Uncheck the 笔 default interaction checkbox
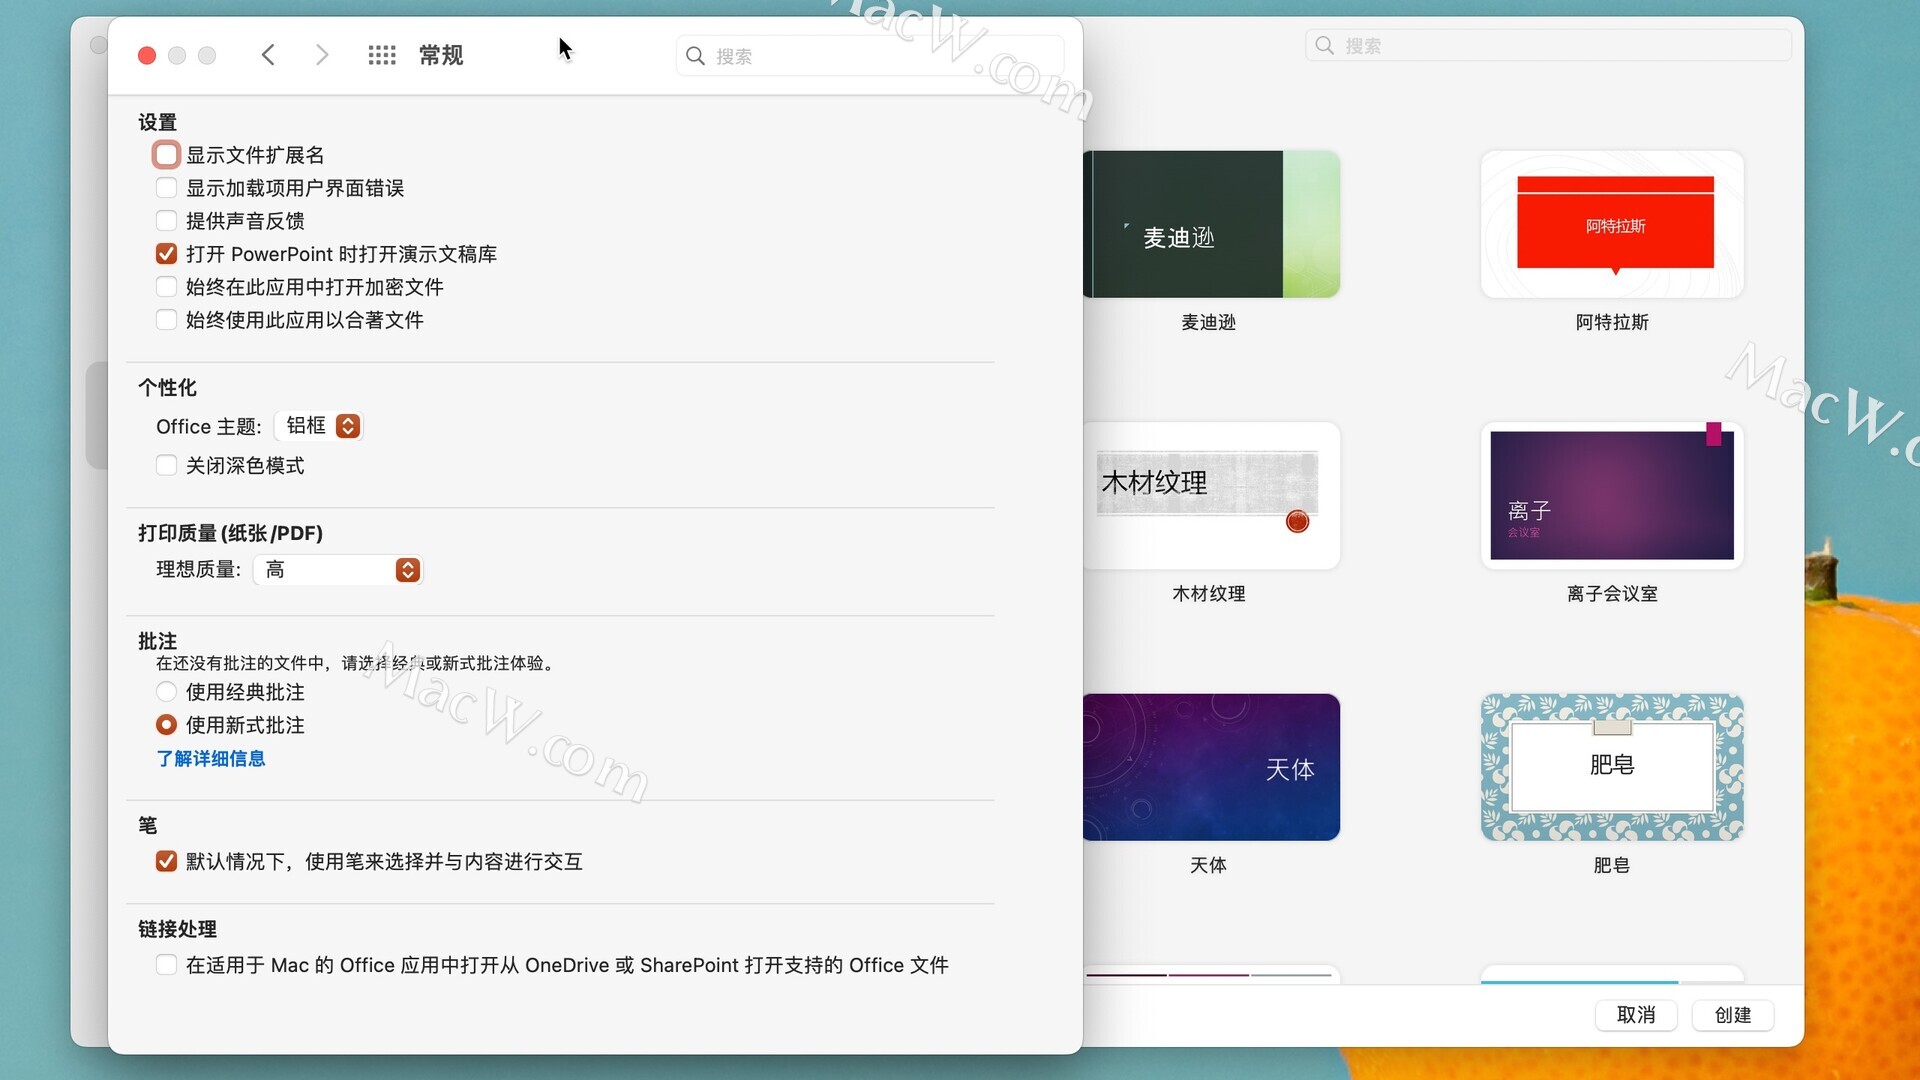The width and height of the screenshot is (1920, 1080). pos(166,862)
